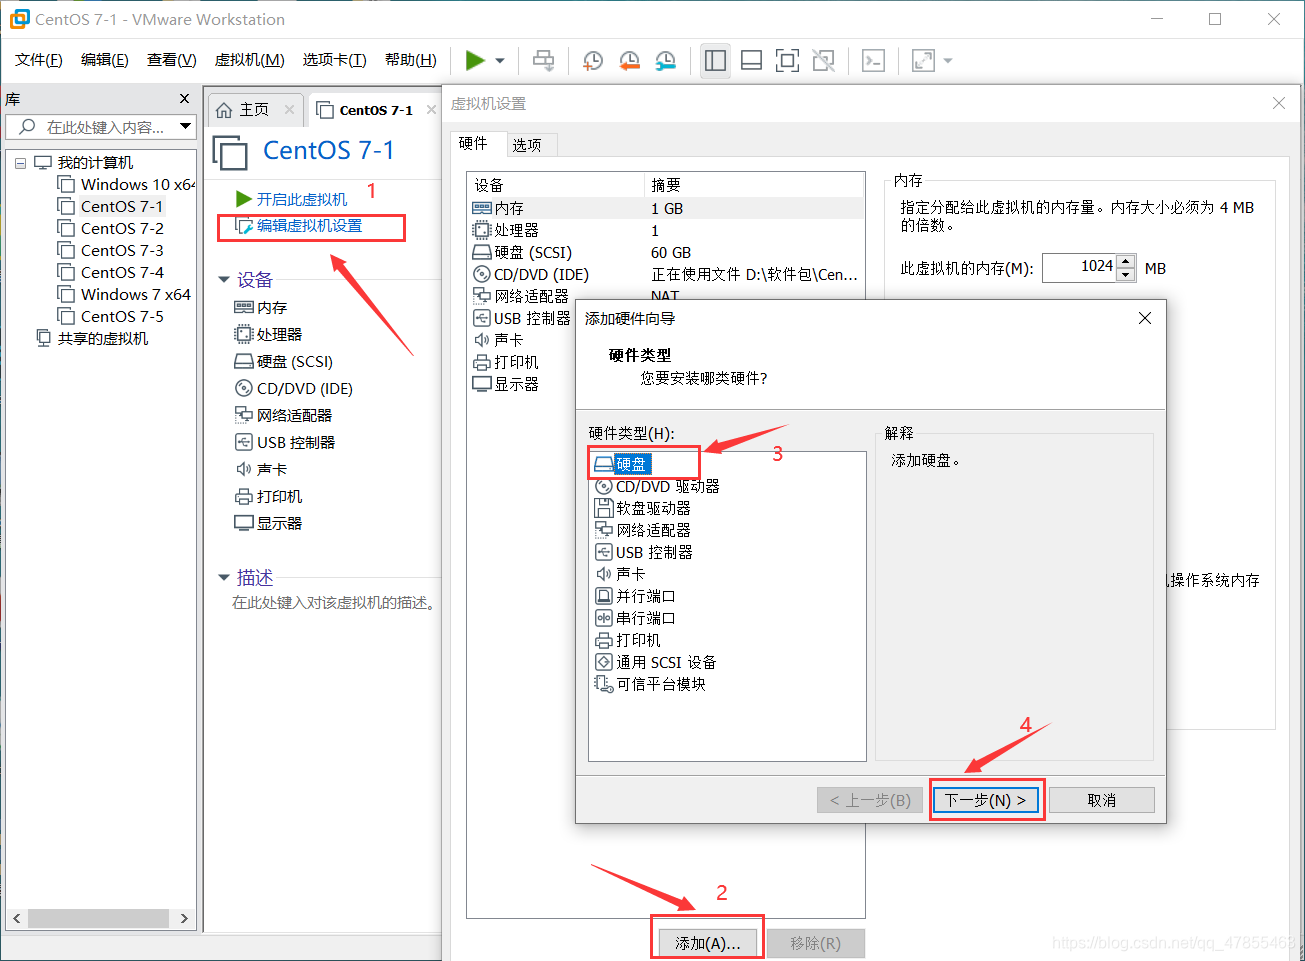The width and height of the screenshot is (1305, 961).
Task: Select 并行端口 hardware type
Action: click(636, 596)
